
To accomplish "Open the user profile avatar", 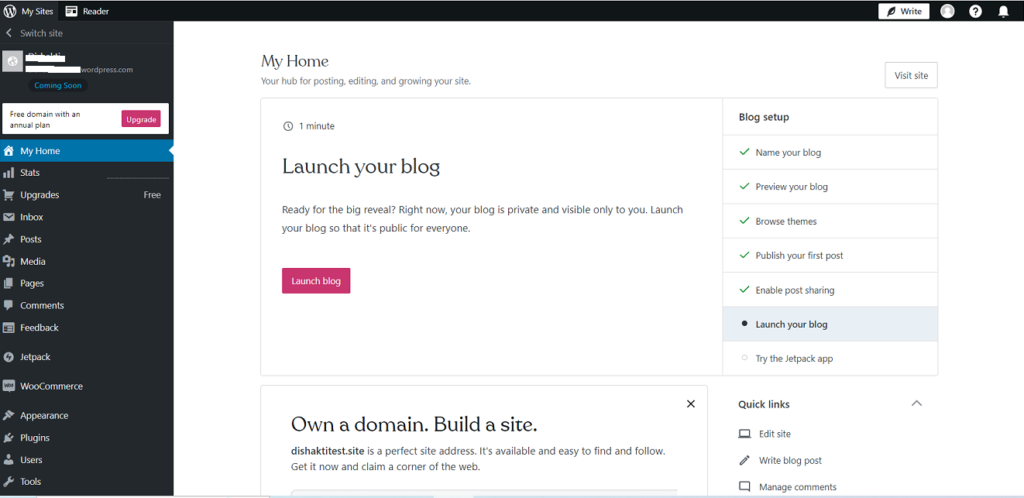I will pos(947,11).
